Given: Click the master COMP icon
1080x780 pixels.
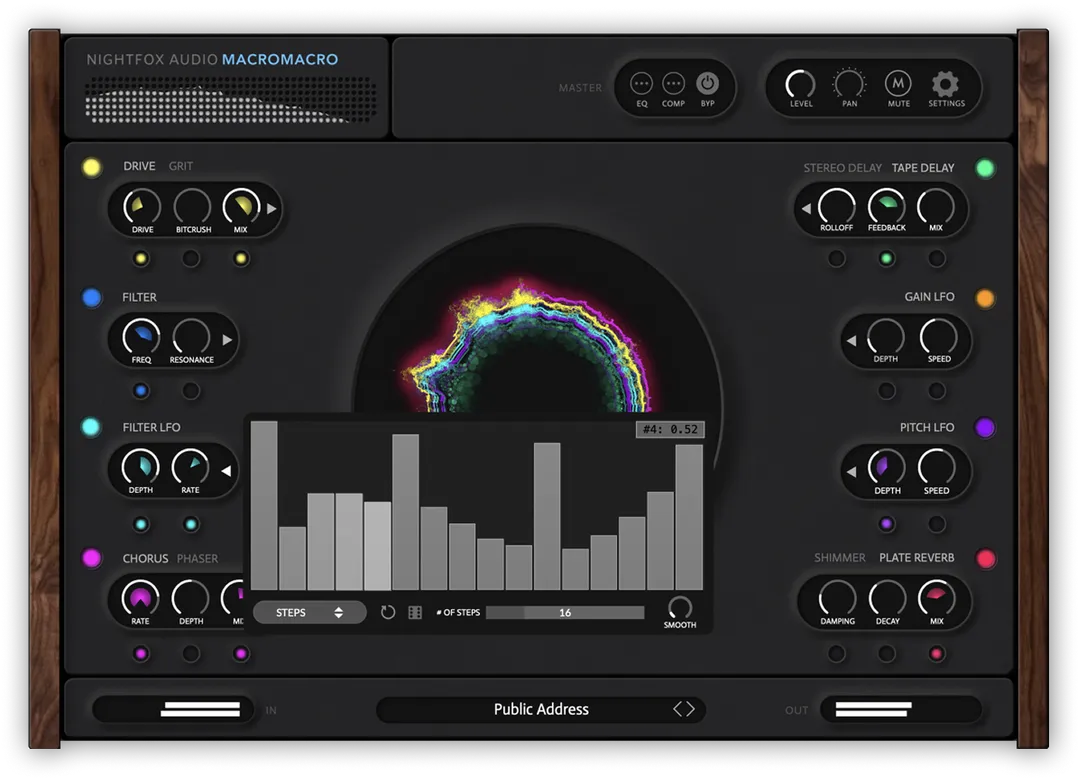Looking at the screenshot, I should [674, 84].
